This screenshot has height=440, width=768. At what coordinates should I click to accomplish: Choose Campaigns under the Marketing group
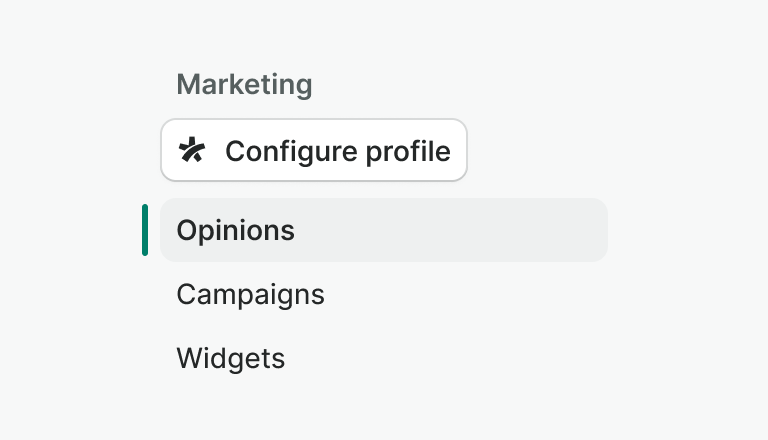(250, 295)
